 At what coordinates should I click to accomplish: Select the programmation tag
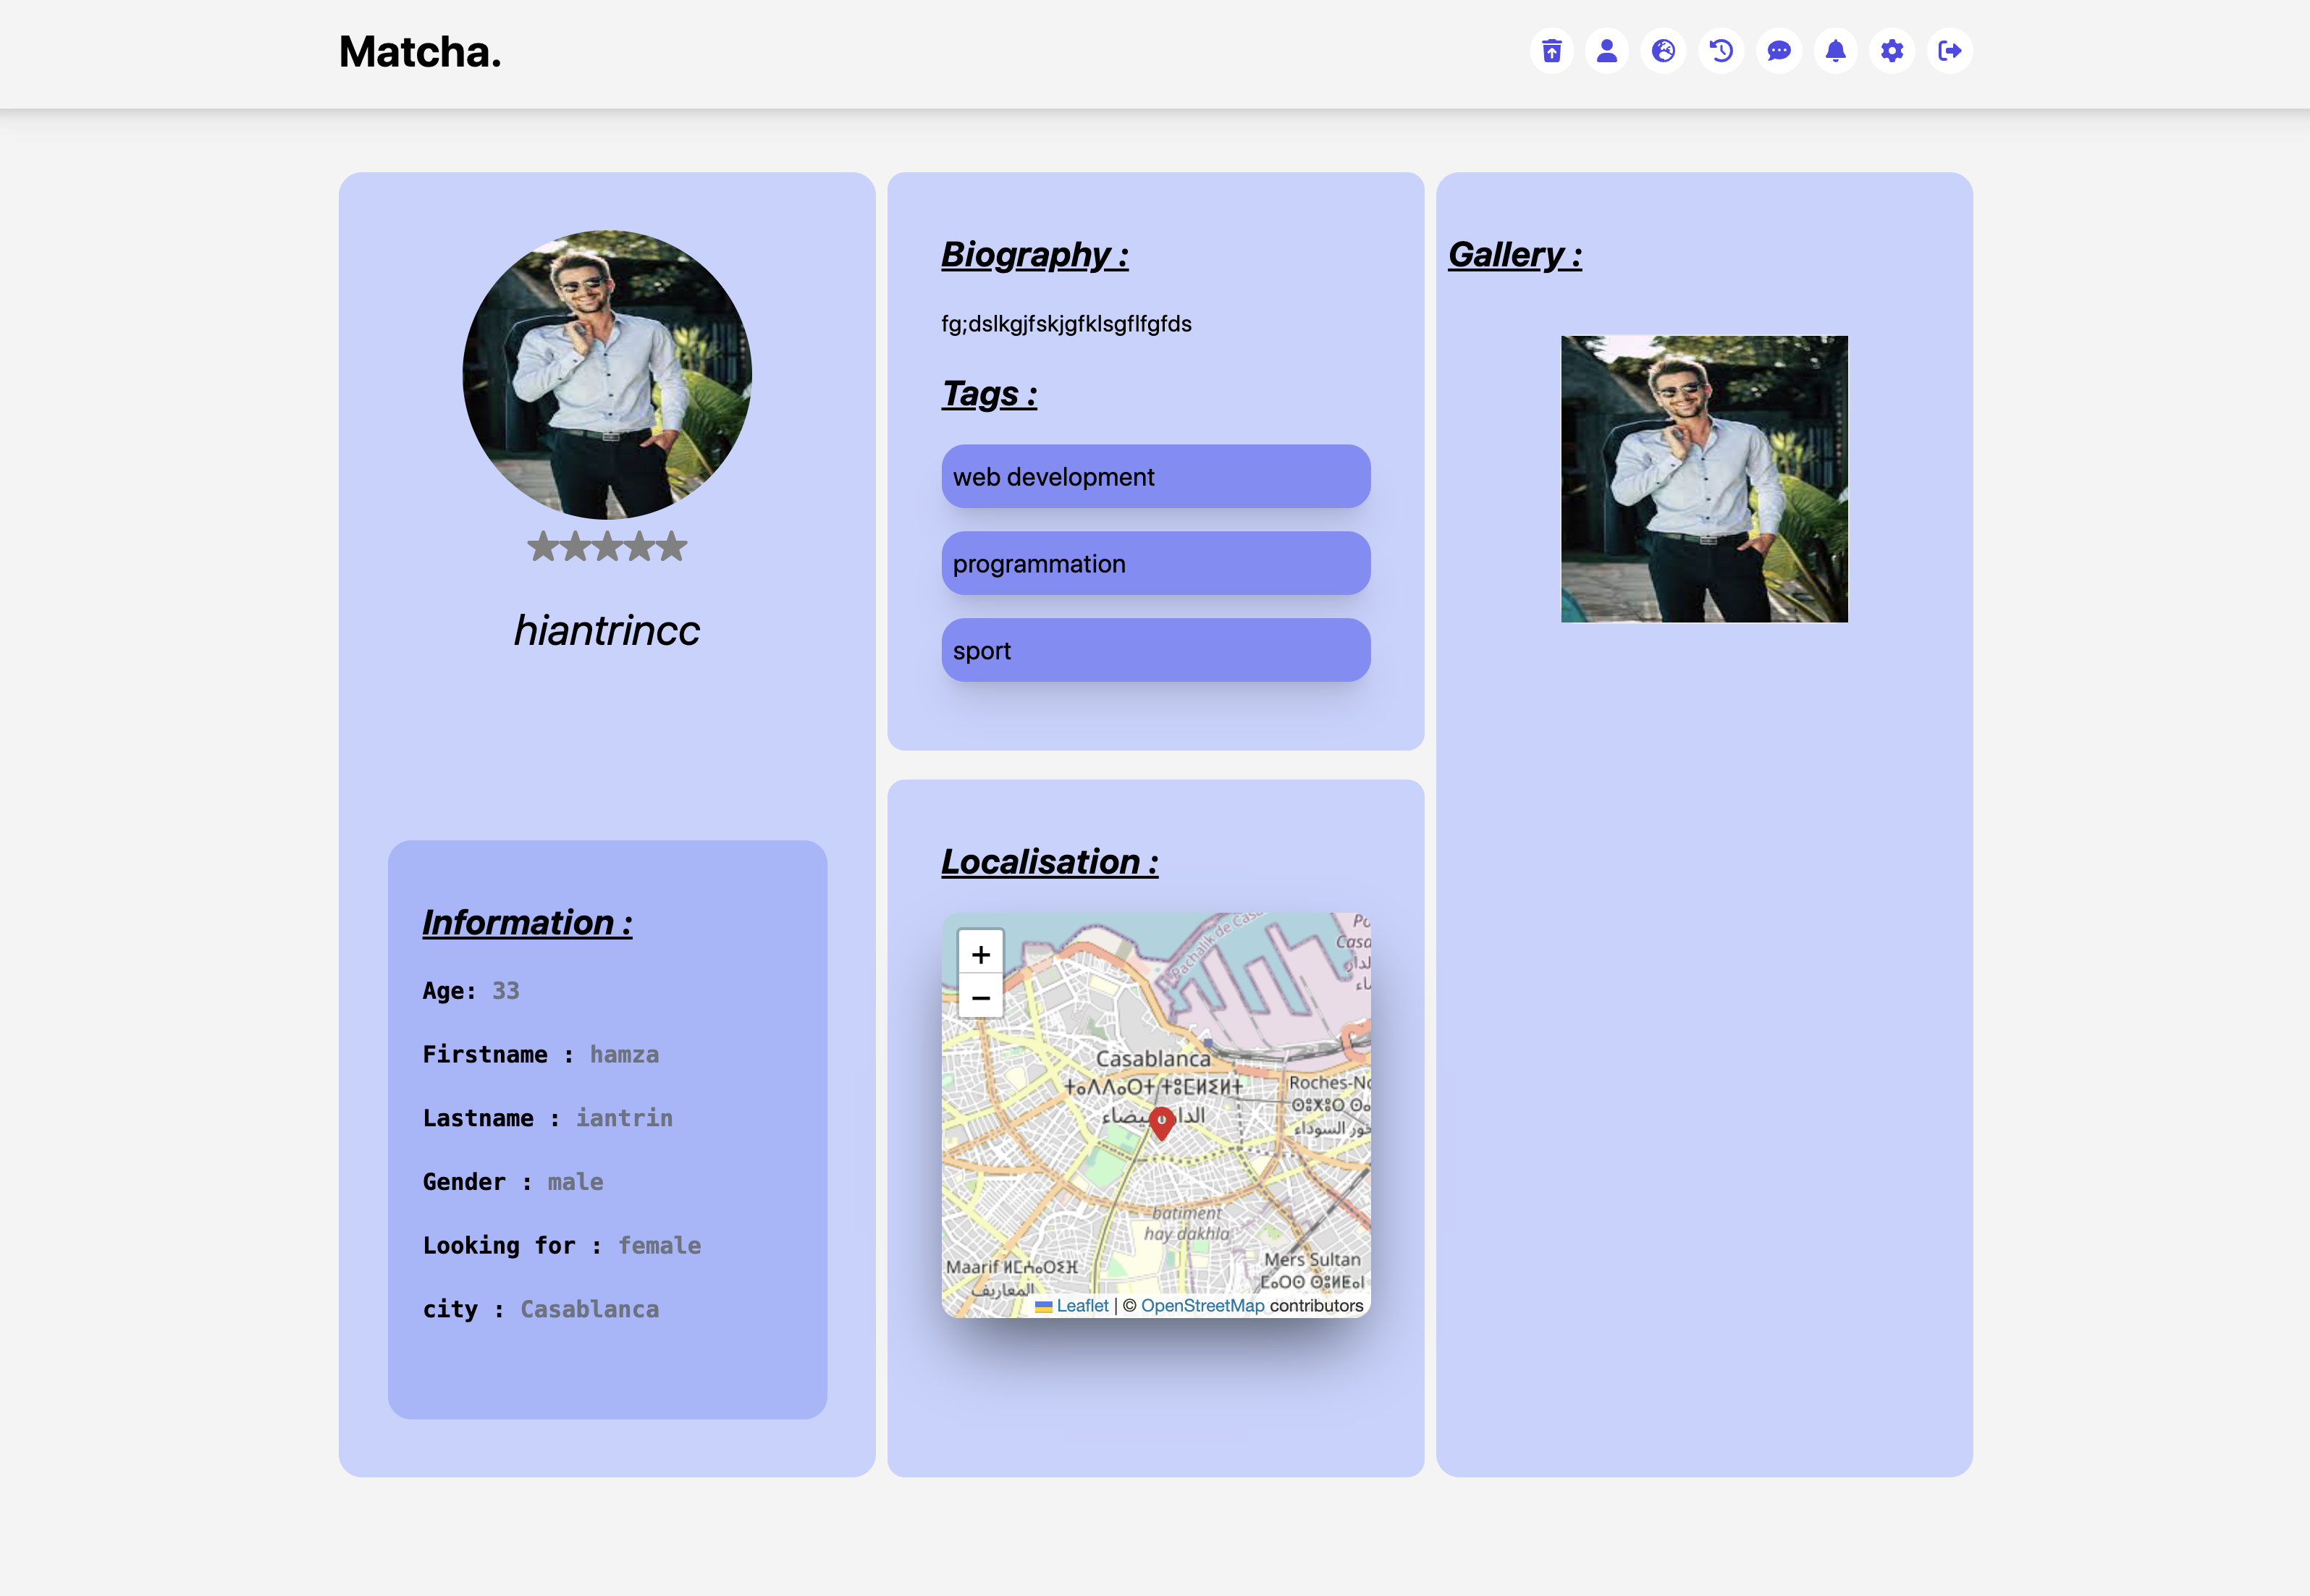1156,563
